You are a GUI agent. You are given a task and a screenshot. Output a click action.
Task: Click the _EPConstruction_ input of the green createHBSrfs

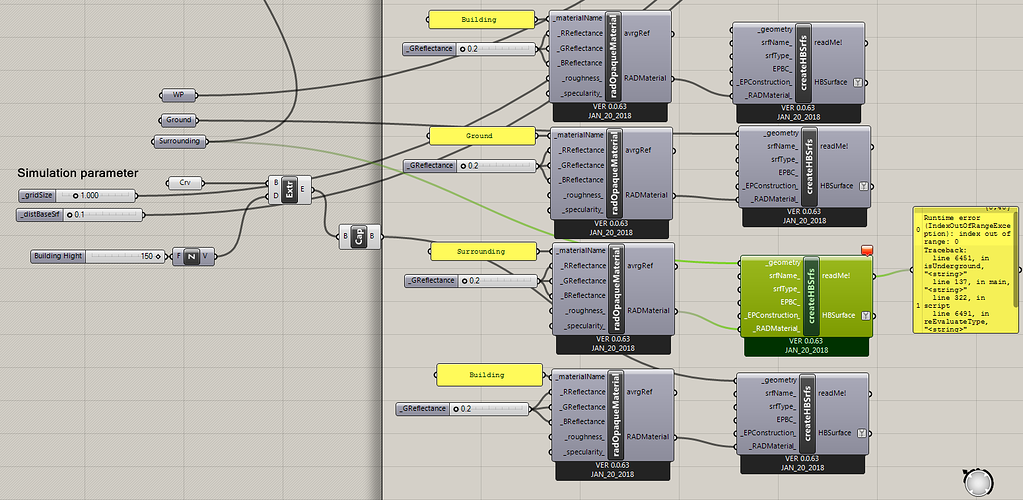tap(772, 315)
